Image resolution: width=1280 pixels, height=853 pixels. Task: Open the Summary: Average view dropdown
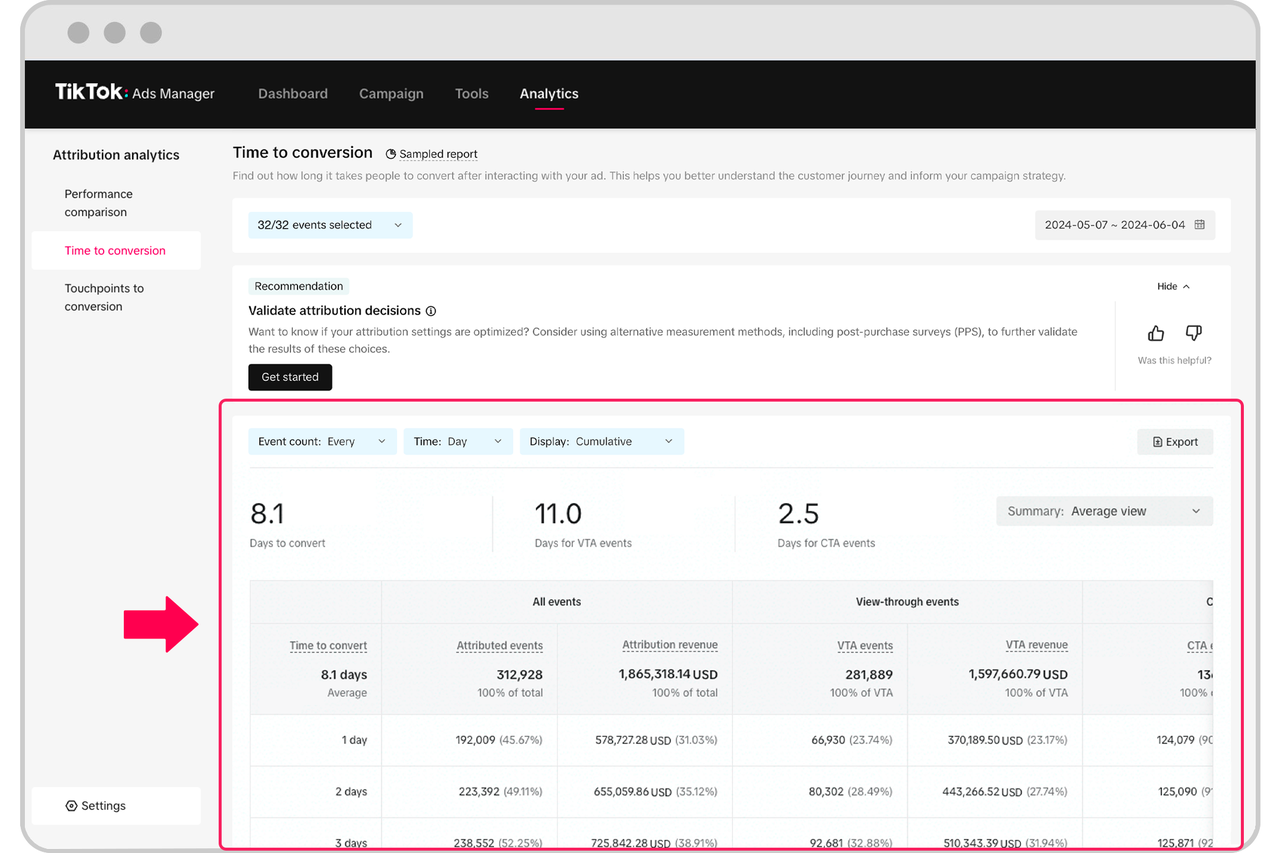(1105, 511)
